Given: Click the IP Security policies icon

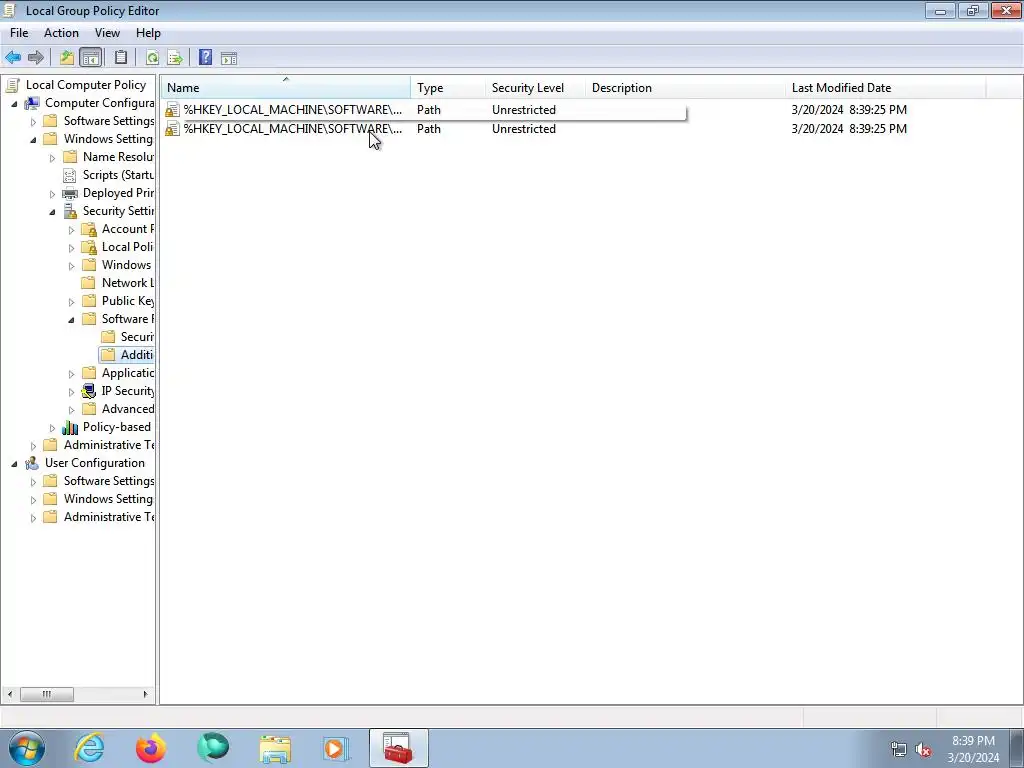Looking at the screenshot, I should click(89, 391).
